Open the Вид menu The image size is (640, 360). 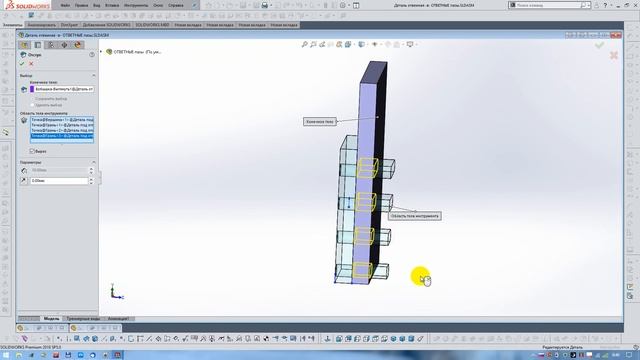(96, 5)
